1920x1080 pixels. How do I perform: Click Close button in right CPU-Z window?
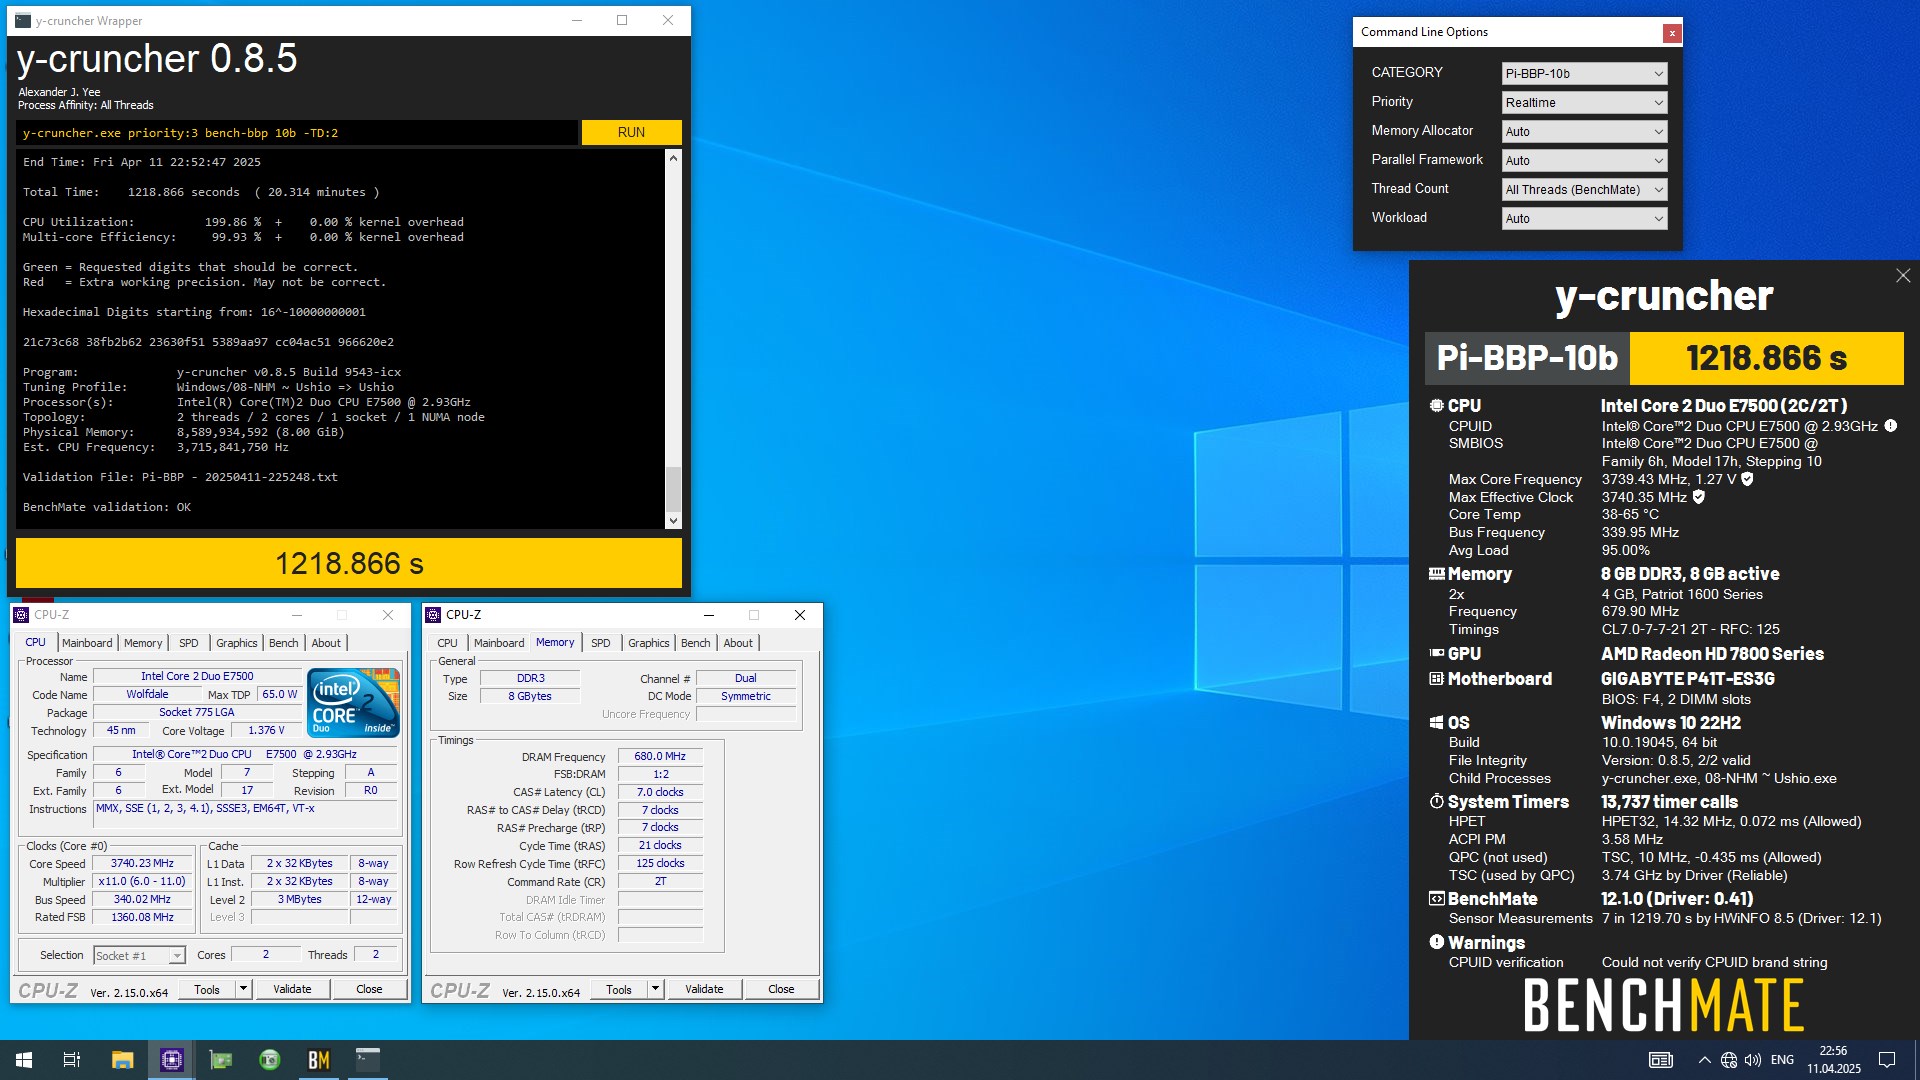pyautogui.click(x=781, y=989)
